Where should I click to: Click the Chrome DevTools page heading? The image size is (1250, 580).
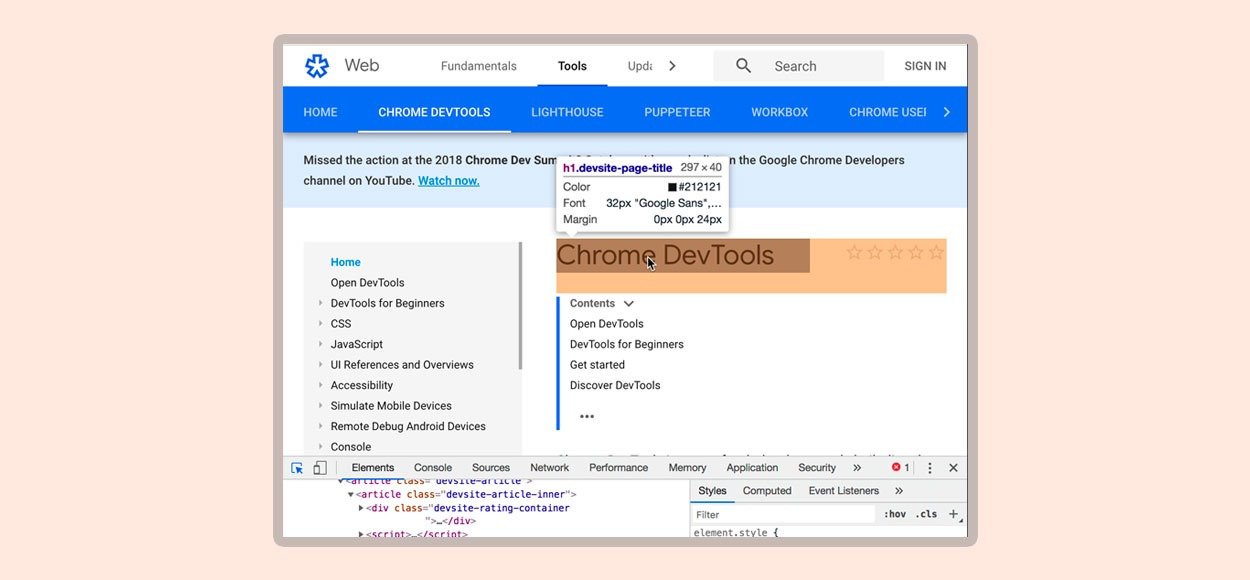coord(665,255)
